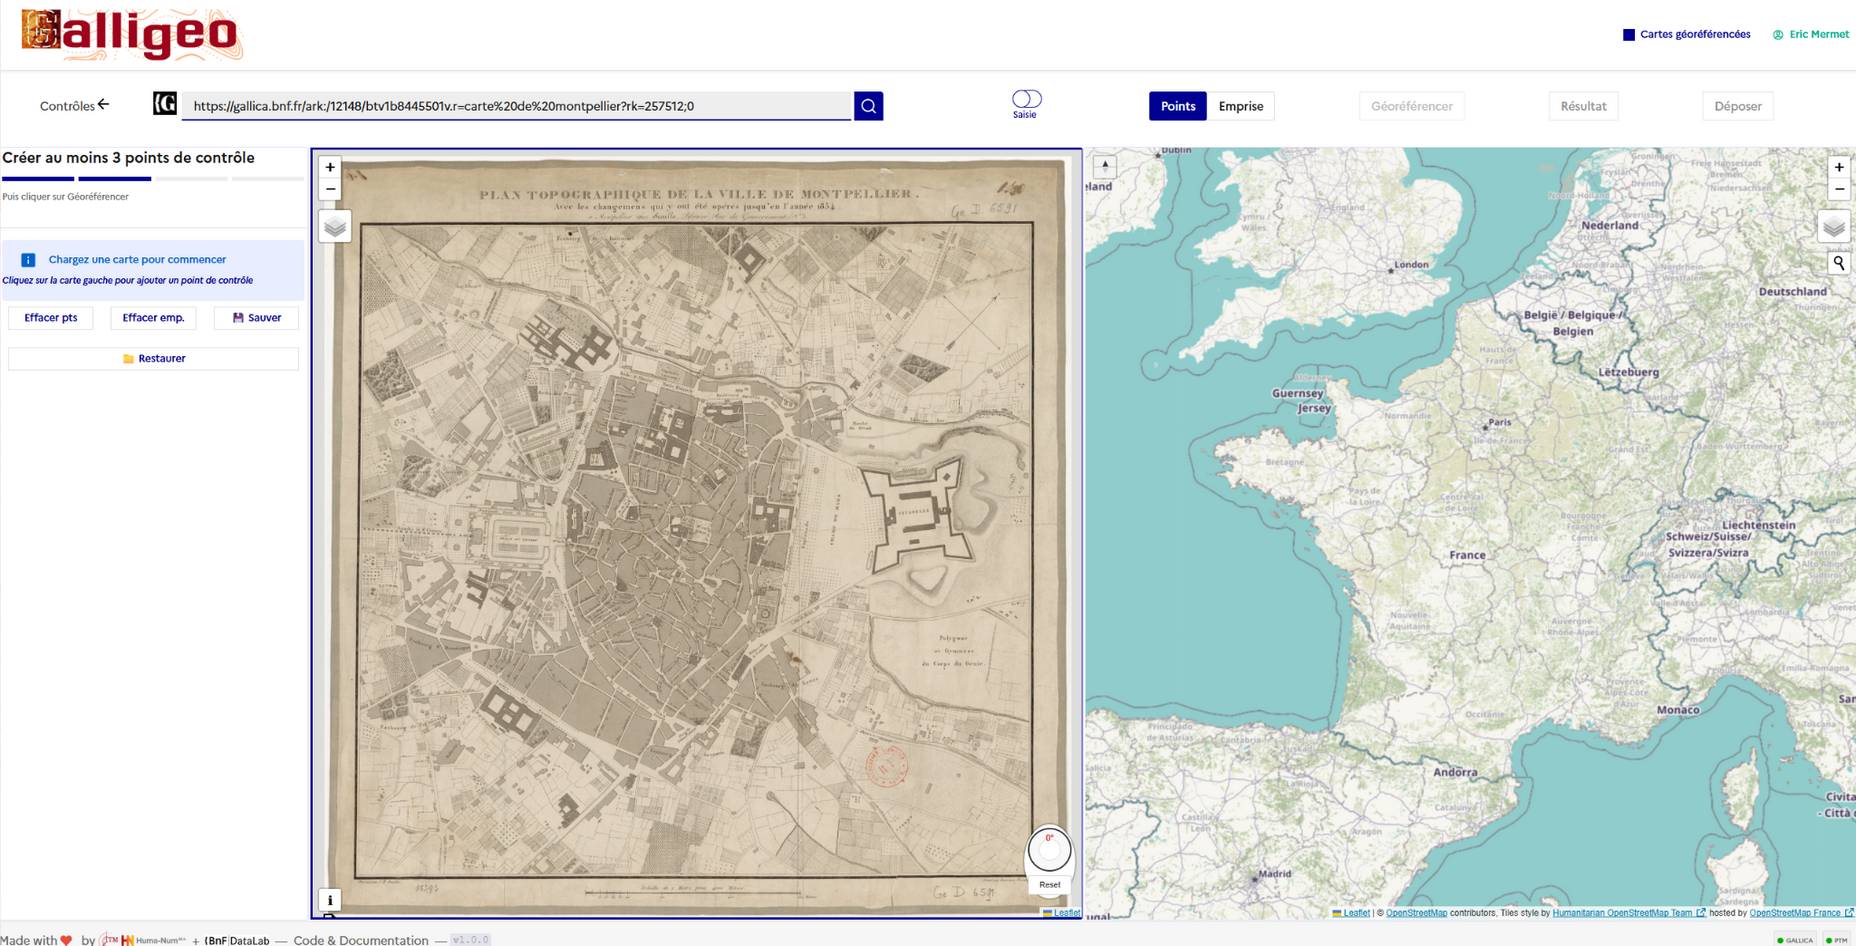Open layers control on the old map
Viewport: 1856px width, 946px height.
coord(335,227)
